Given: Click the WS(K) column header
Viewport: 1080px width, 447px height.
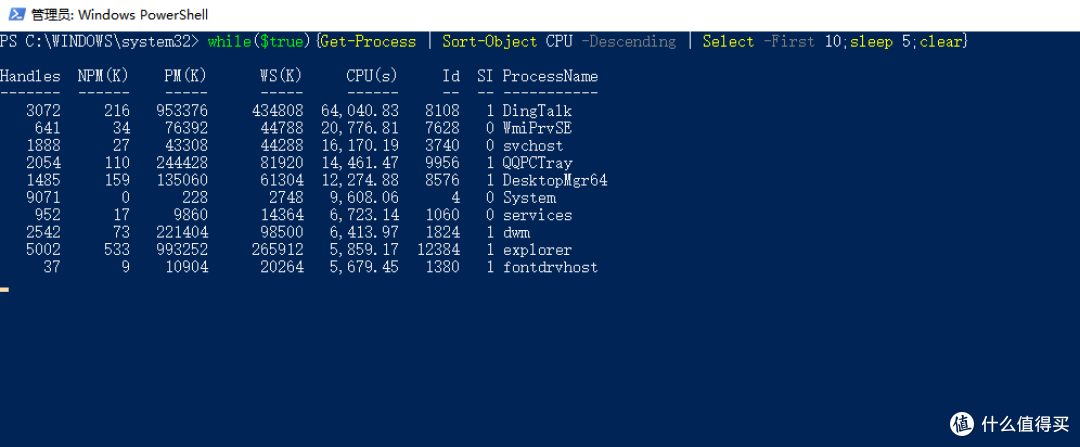Looking at the screenshot, I should (282, 76).
